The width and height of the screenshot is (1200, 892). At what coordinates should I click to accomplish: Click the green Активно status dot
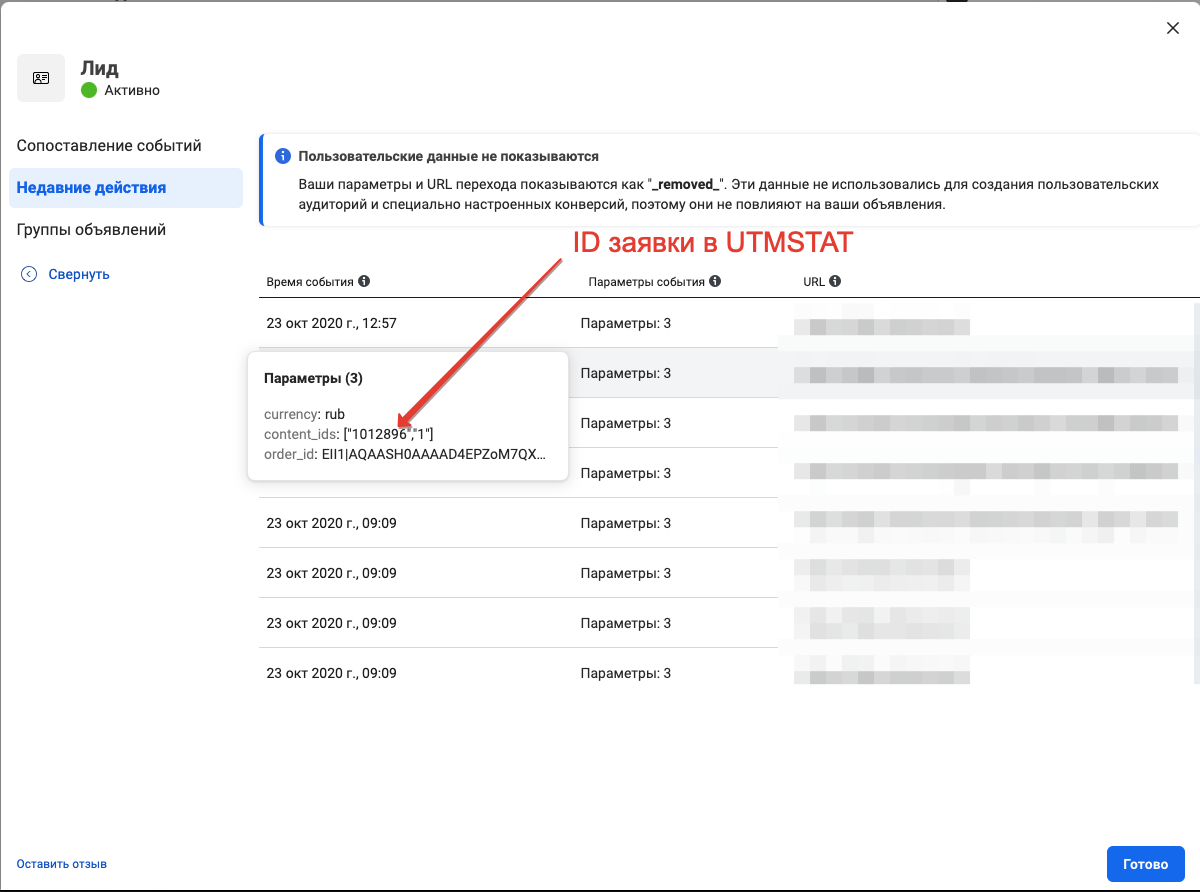click(x=90, y=90)
